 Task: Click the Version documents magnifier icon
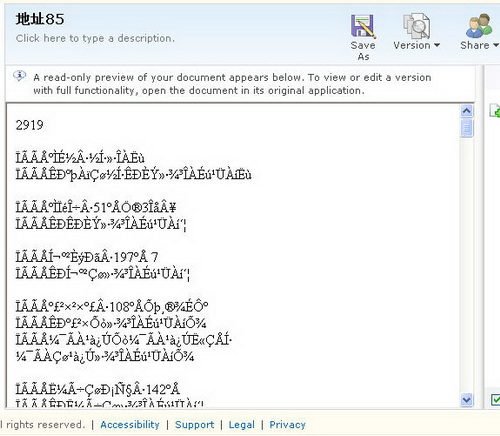coord(416,26)
